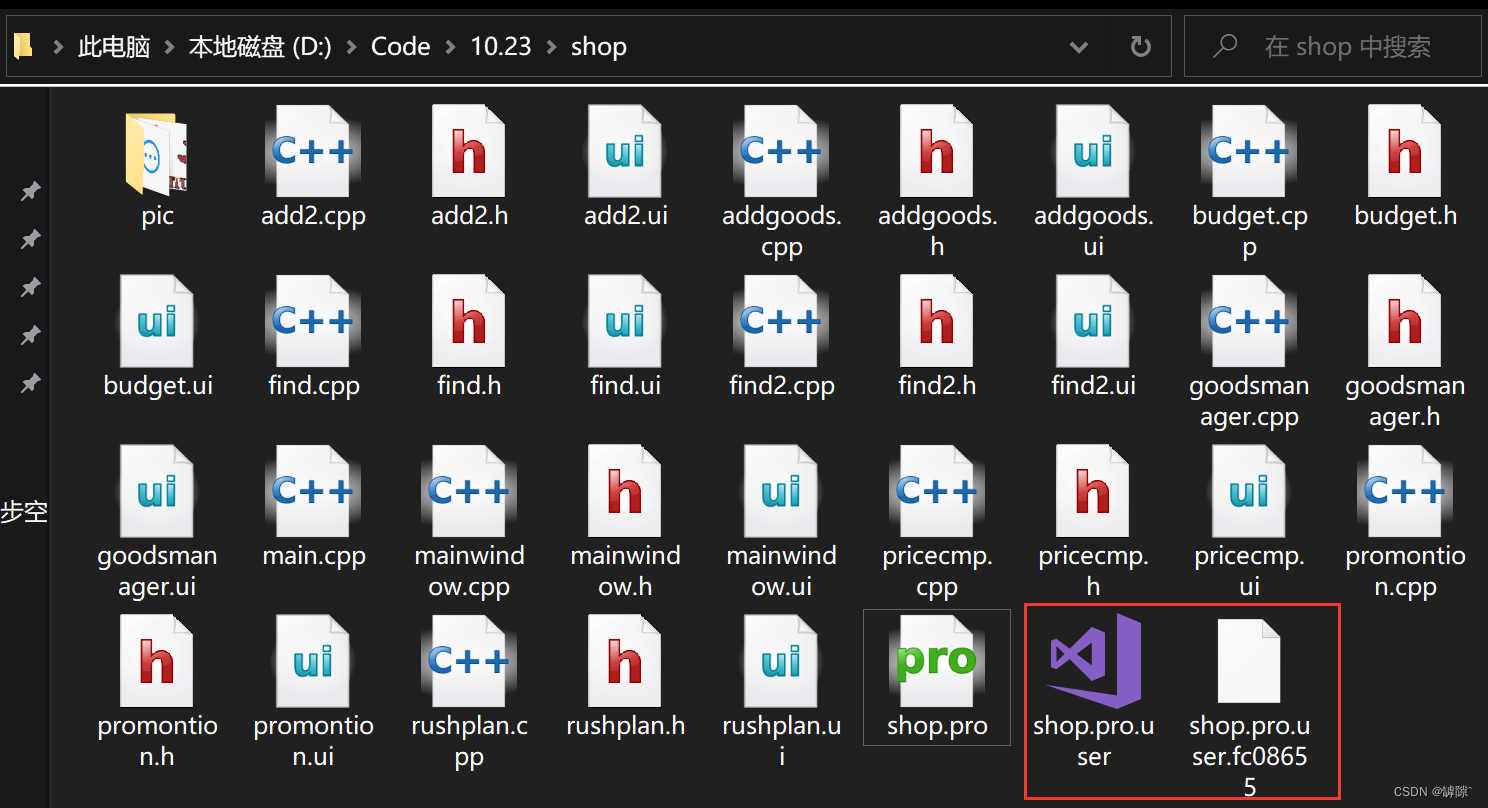Click the "rushplan.h" file name label
Image resolution: width=1488 pixels, height=808 pixels.
(x=625, y=726)
